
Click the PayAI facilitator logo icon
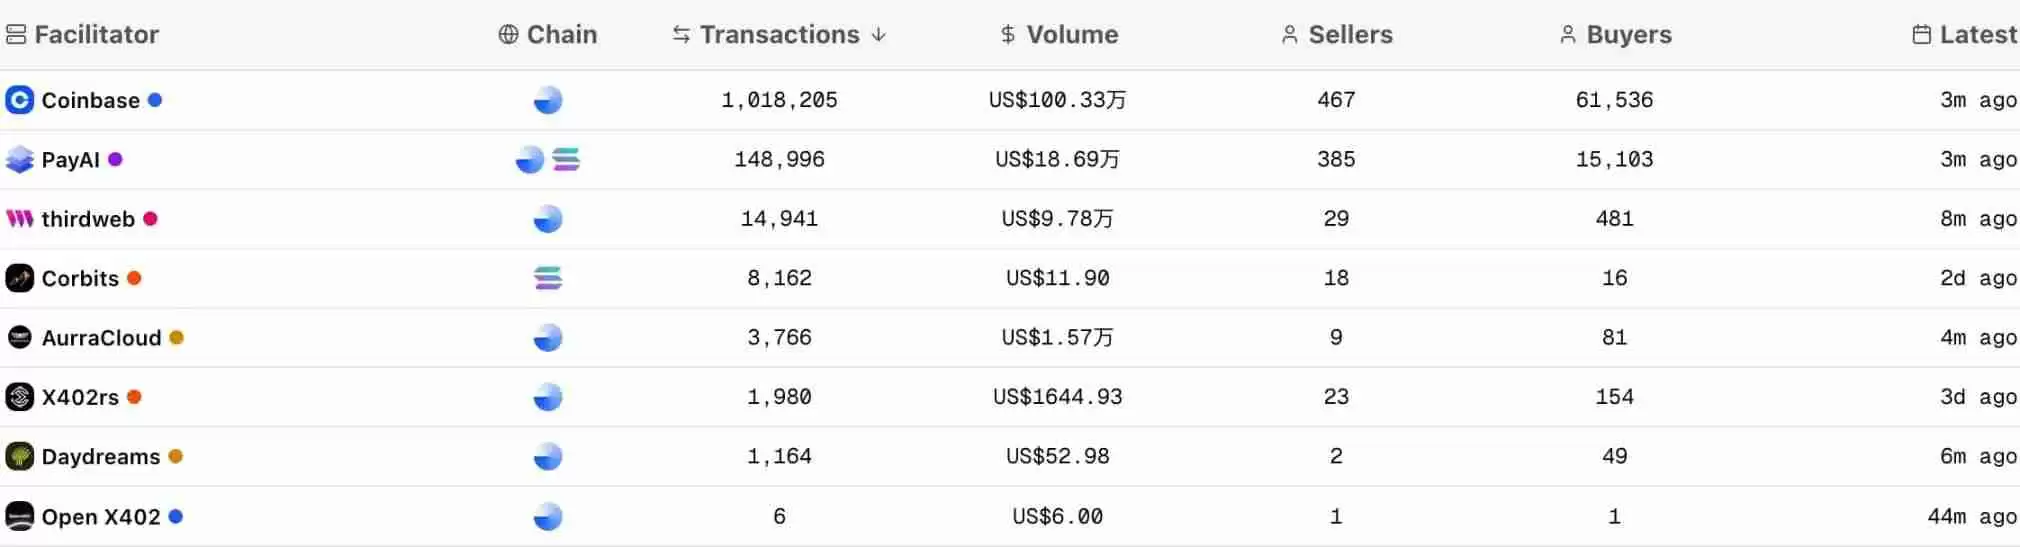[19, 160]
